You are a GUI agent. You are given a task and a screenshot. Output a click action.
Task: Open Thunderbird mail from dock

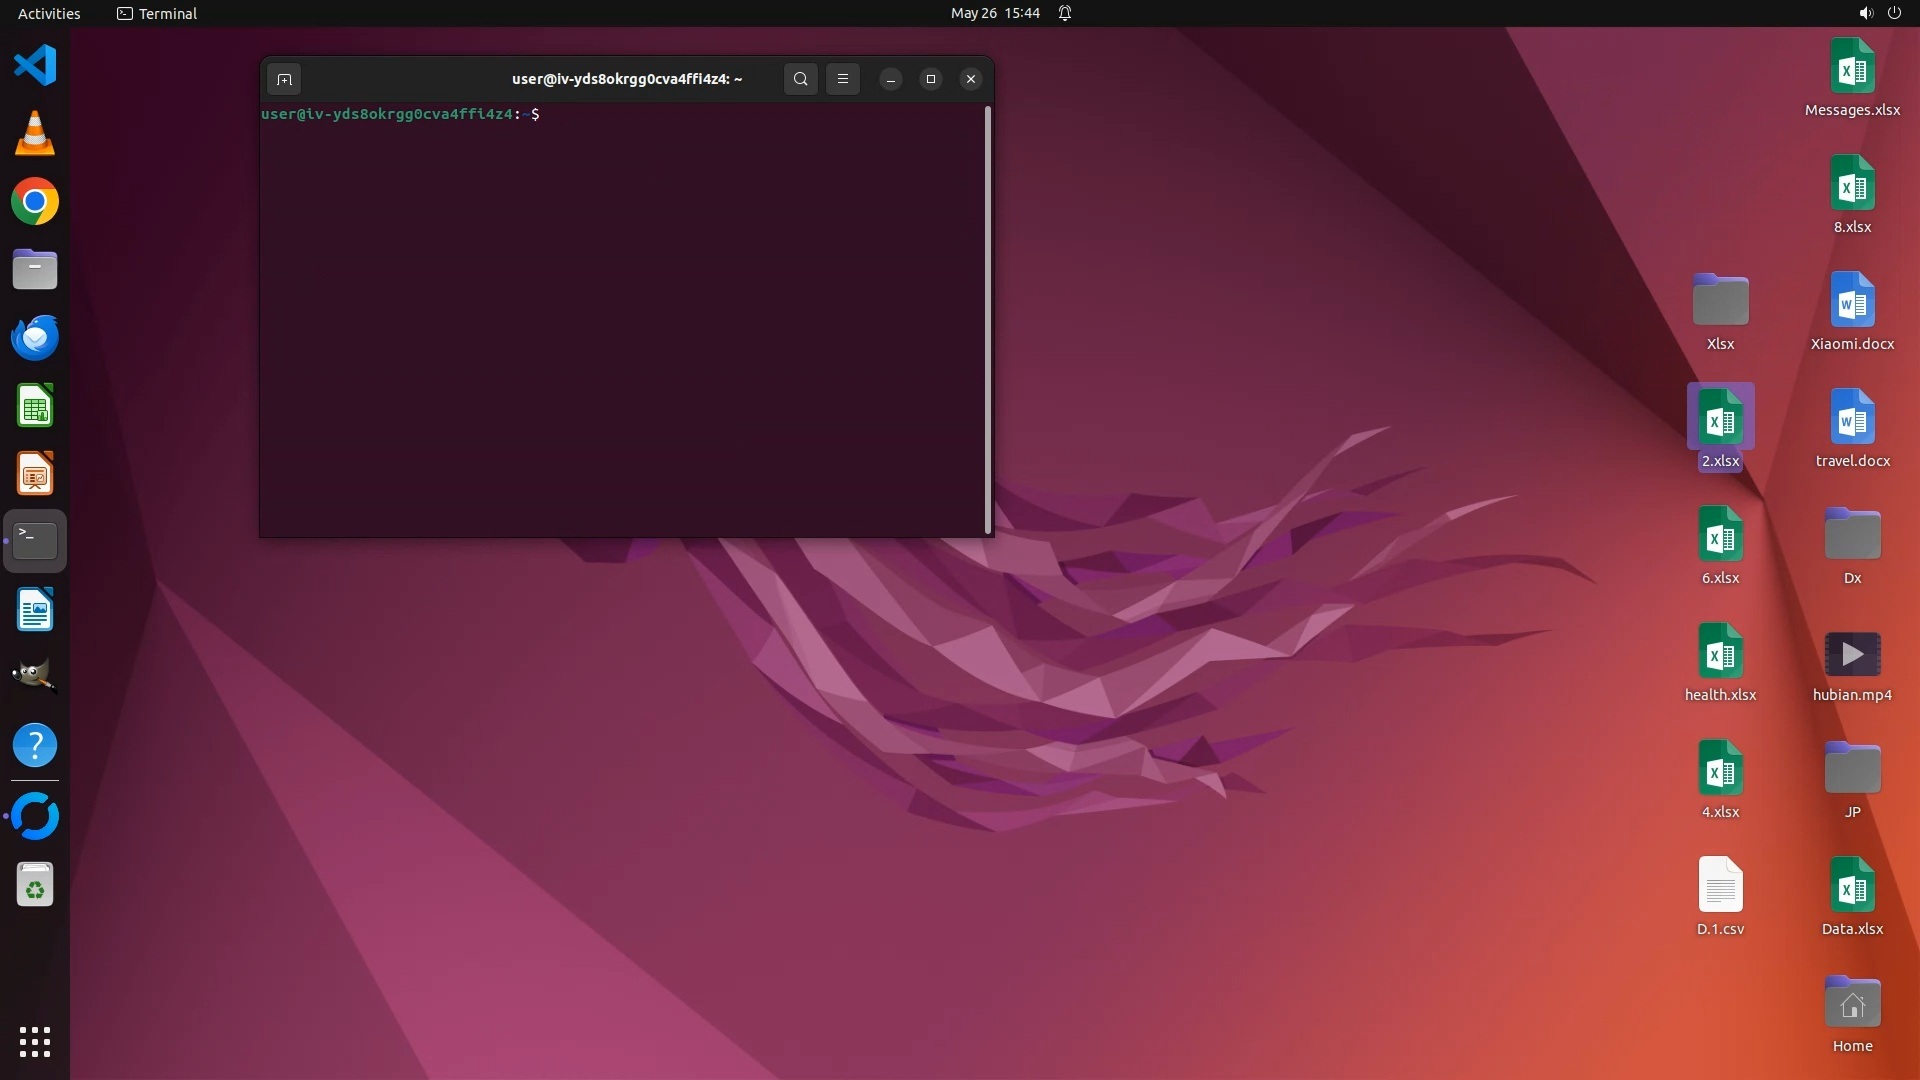(35, 338)
